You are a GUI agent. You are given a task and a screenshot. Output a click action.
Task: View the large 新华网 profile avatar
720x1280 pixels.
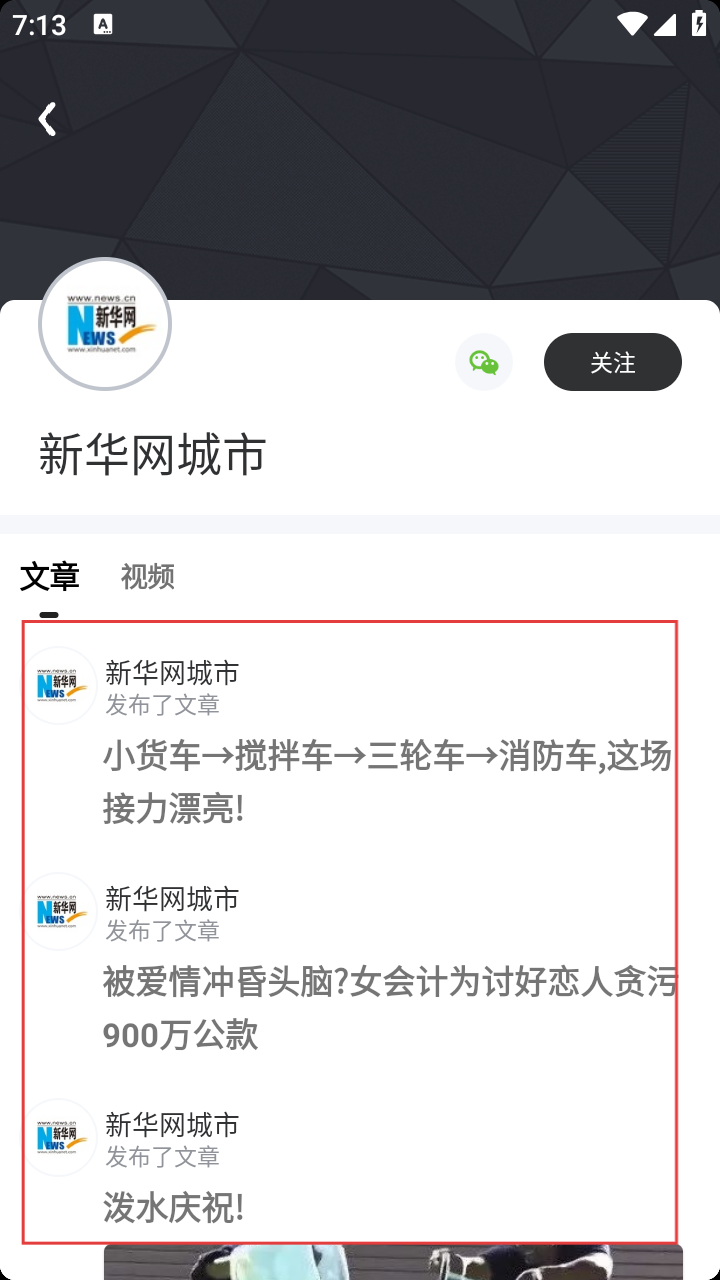[x=105, y=324]
